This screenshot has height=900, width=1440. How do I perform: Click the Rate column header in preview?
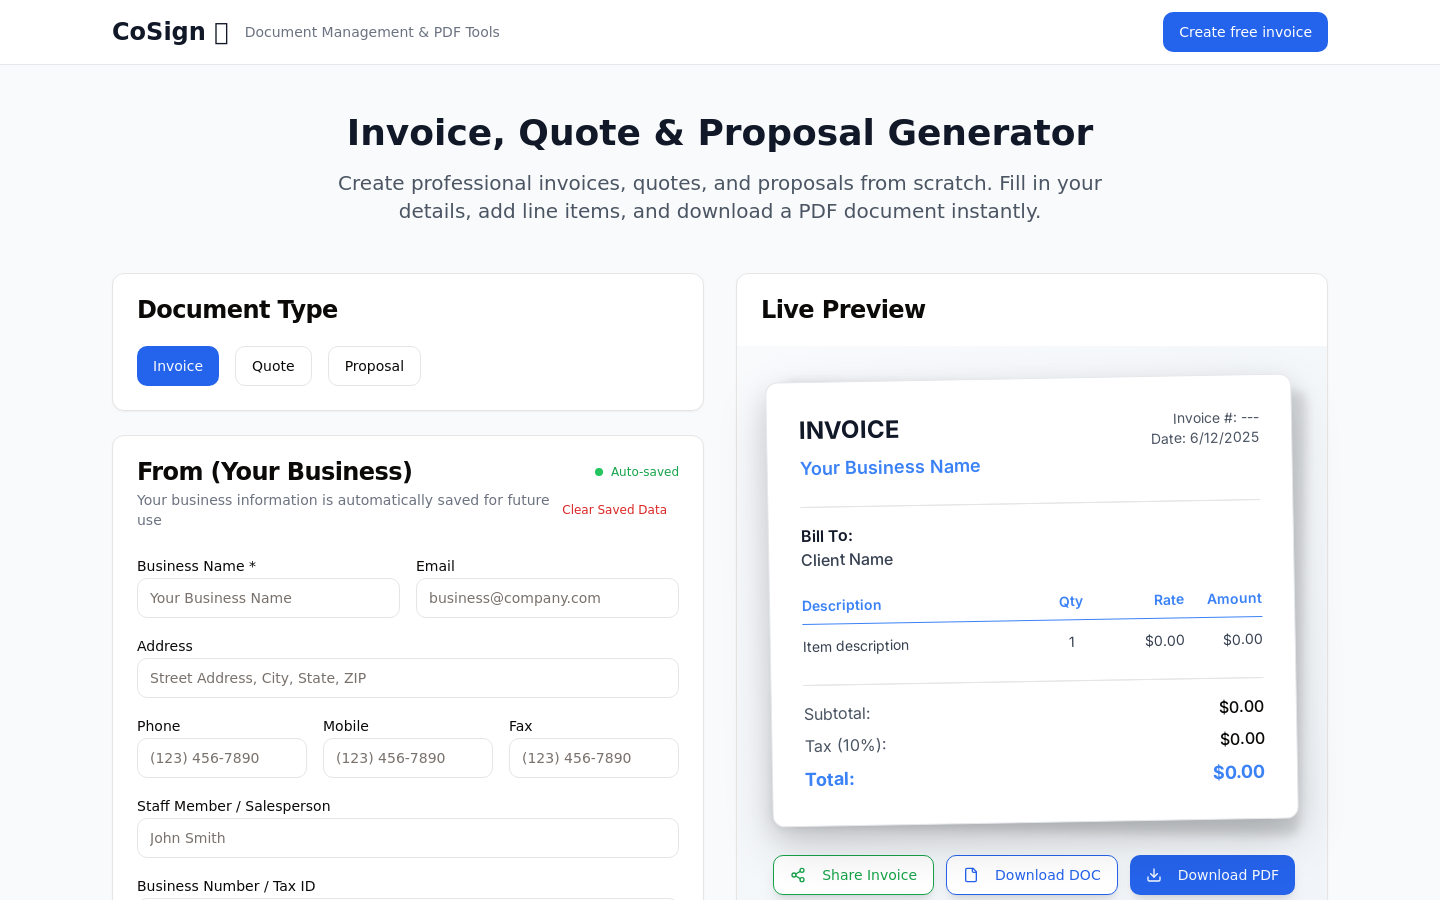1169,600
